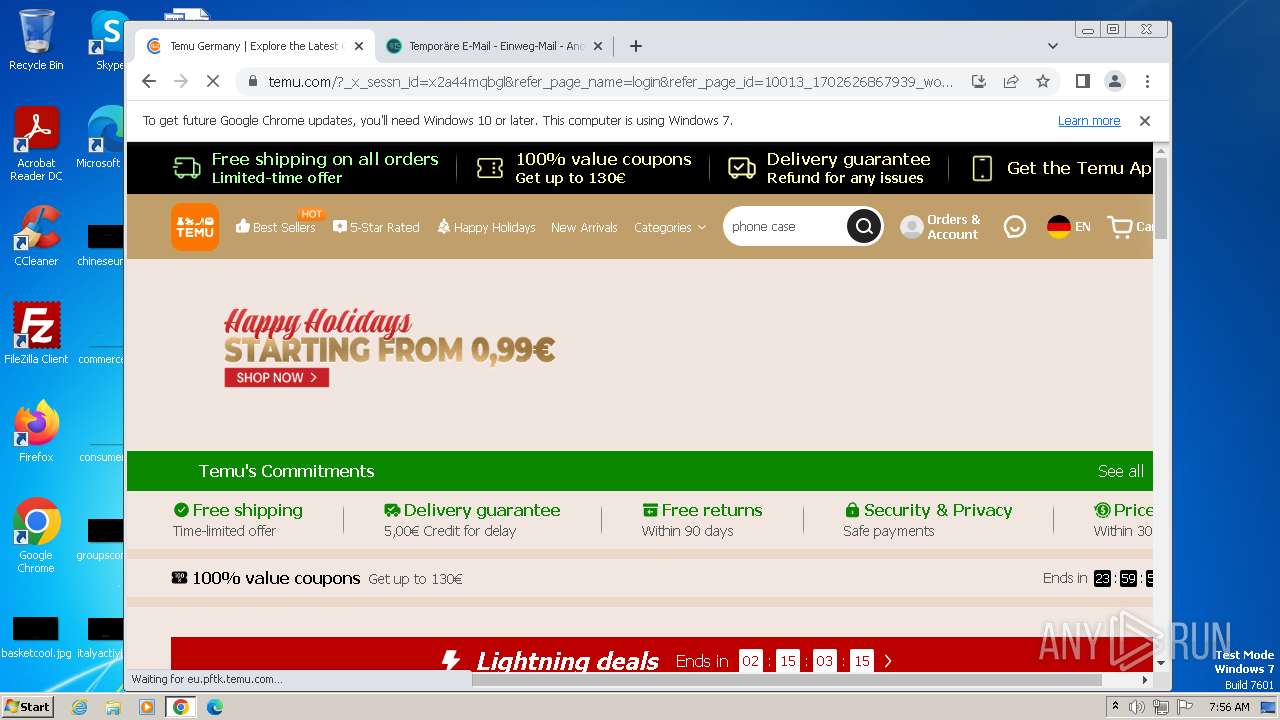Open a new Chrome tab

point(636,46)
